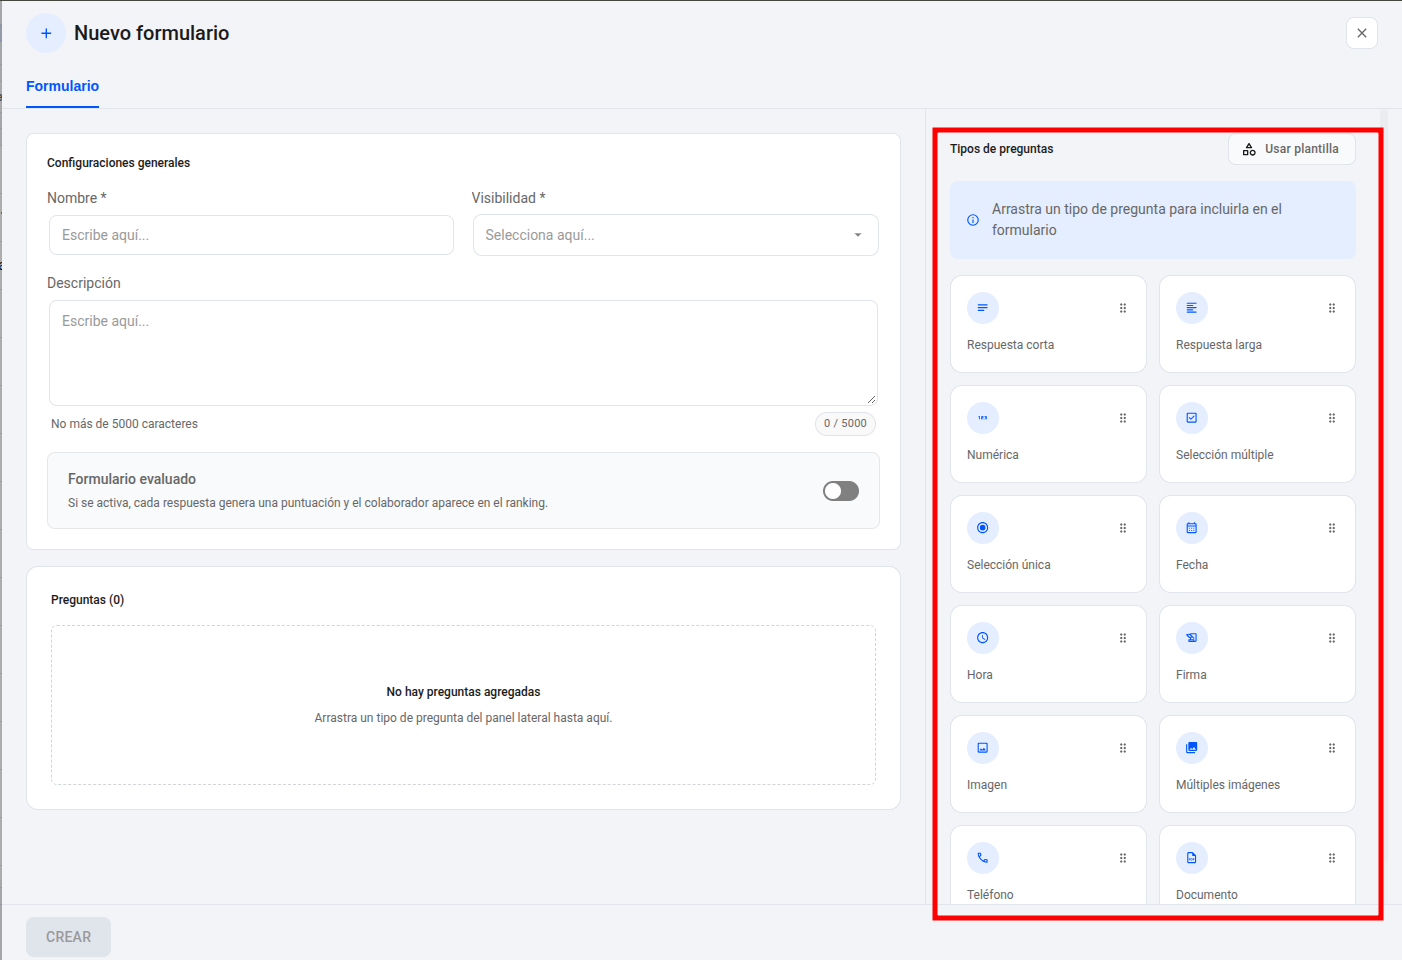Switch to the Formulario tab
The image size is (1402, 960).
click(x=62, y=86)
